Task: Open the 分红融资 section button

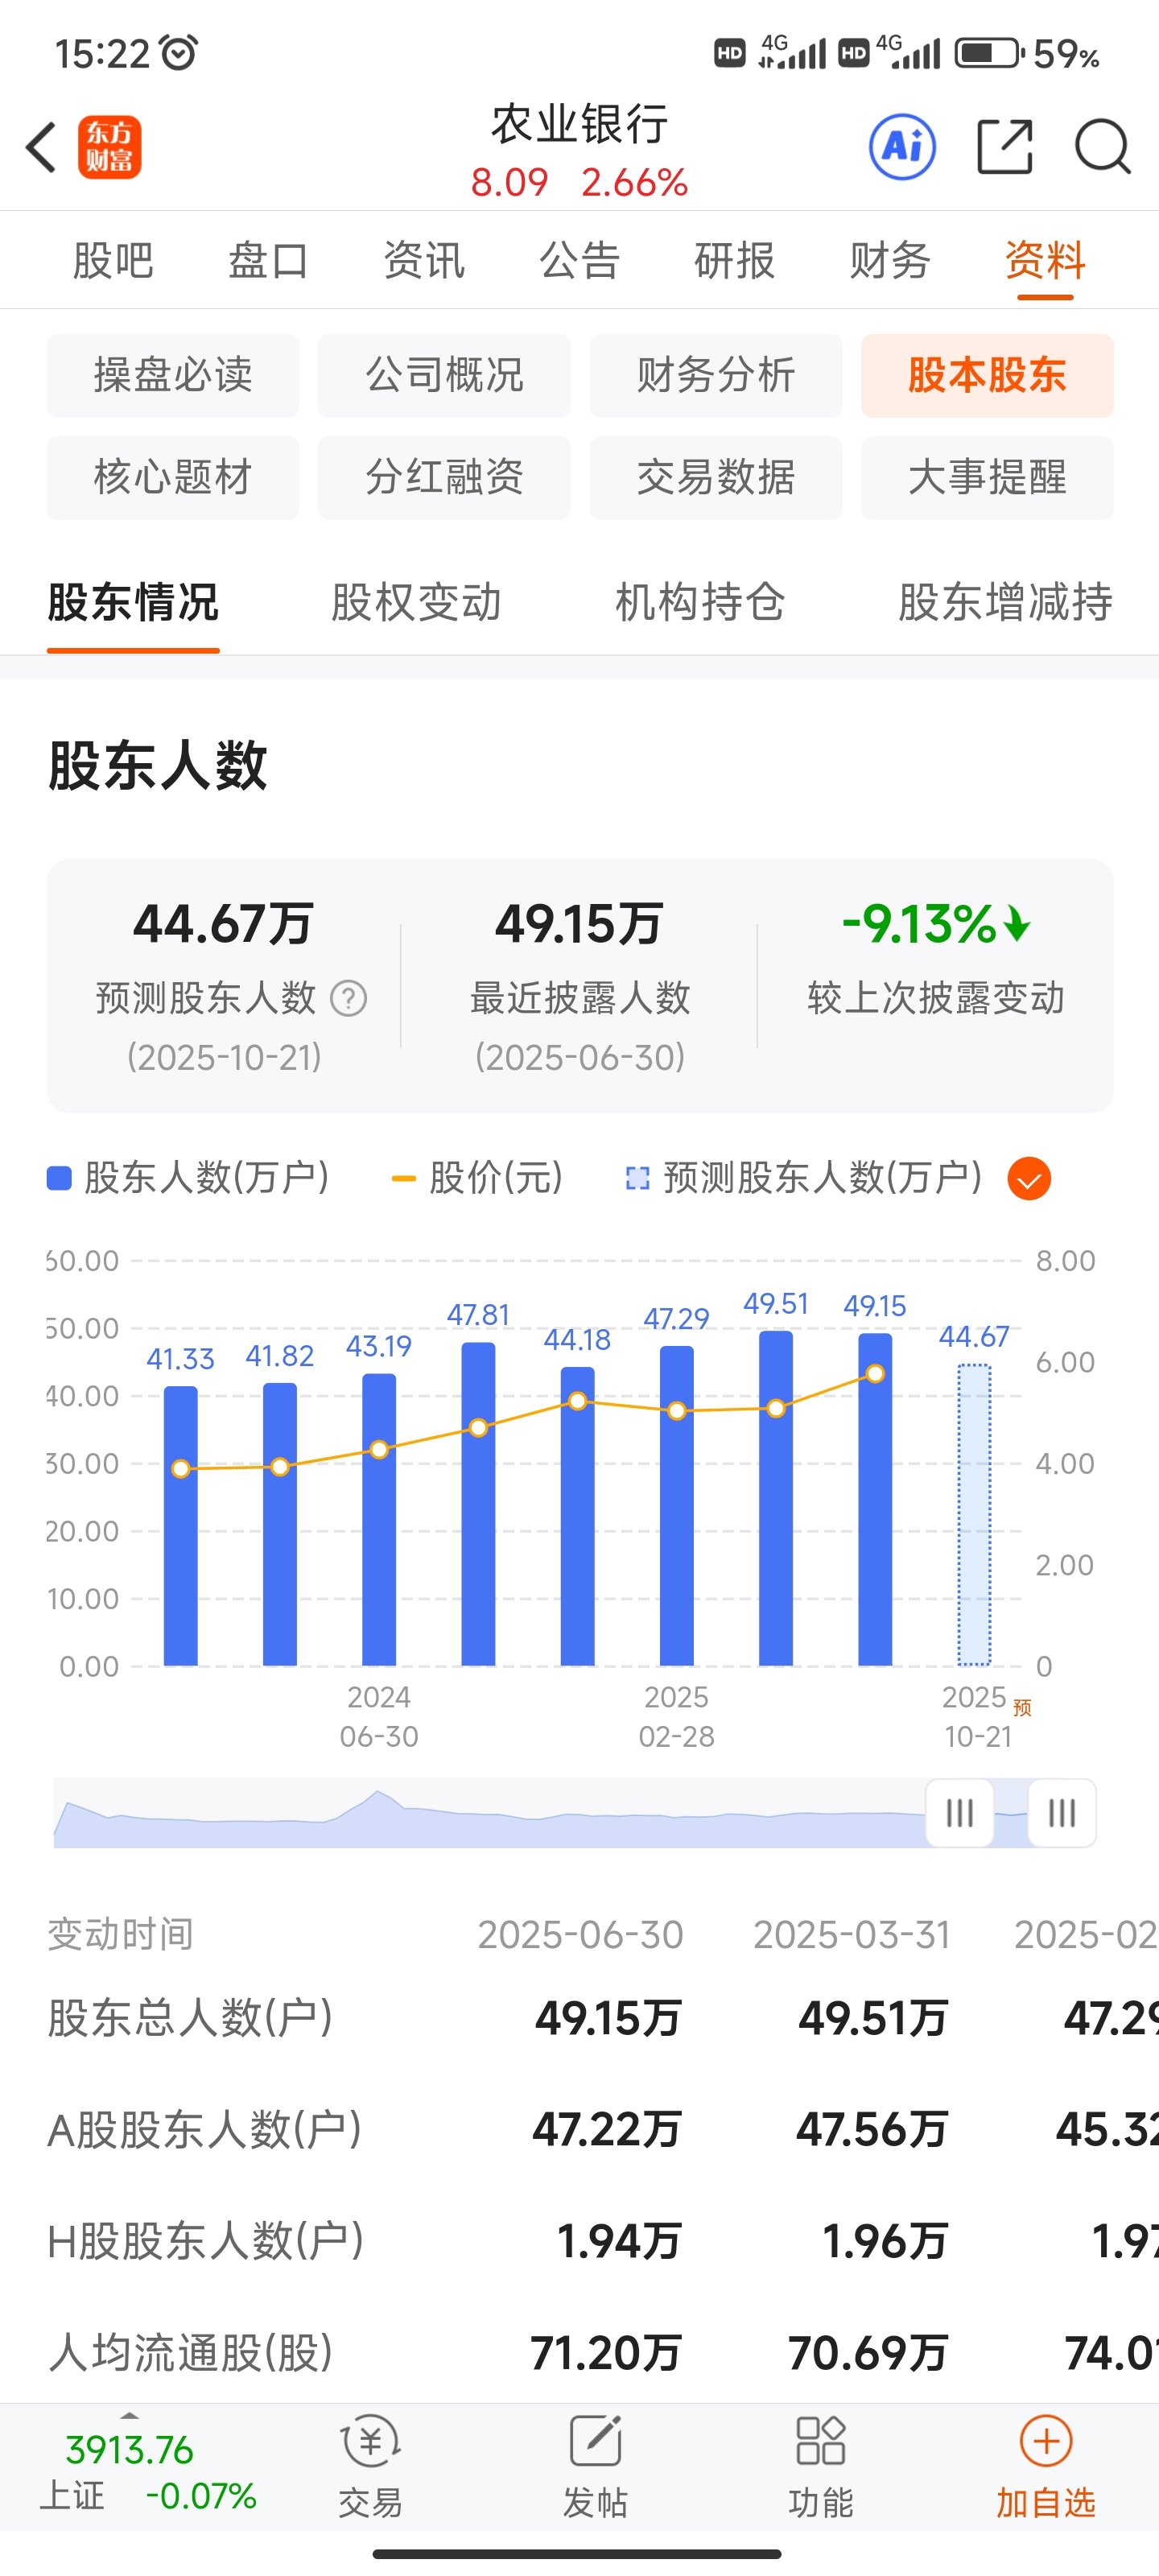Action: tap(444, 477)
